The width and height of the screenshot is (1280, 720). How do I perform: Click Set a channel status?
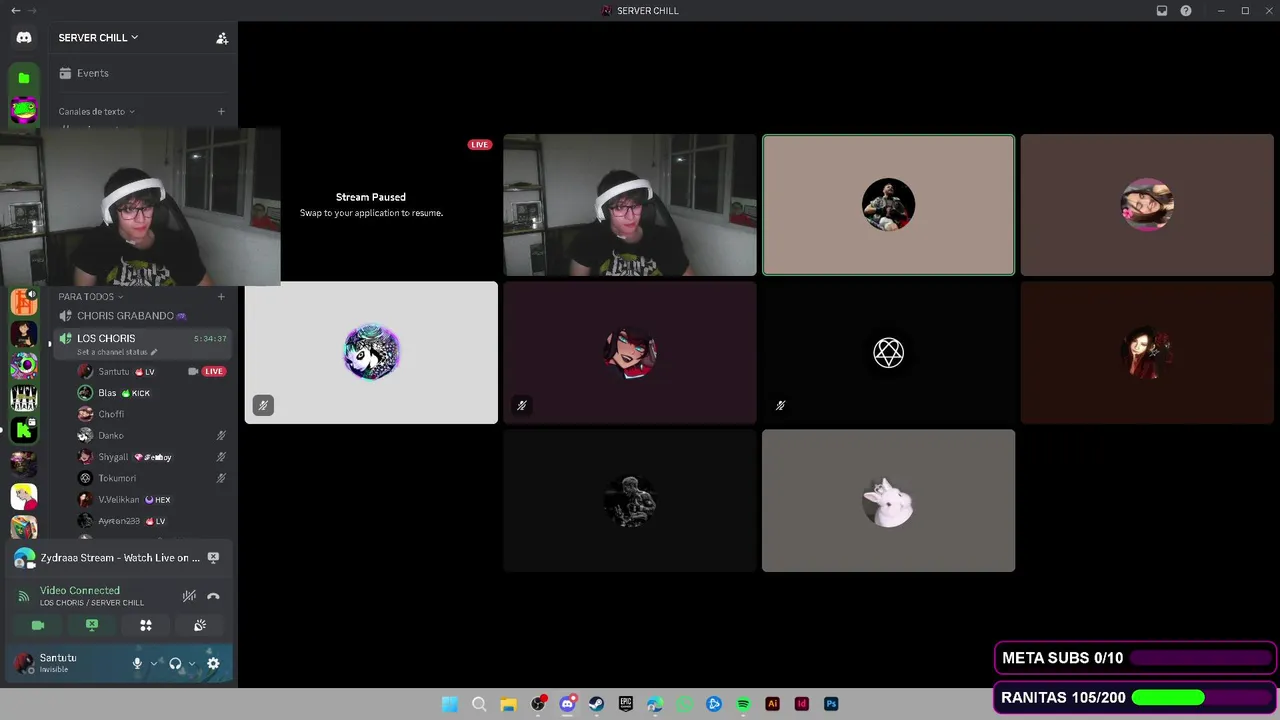coord(117,352)
